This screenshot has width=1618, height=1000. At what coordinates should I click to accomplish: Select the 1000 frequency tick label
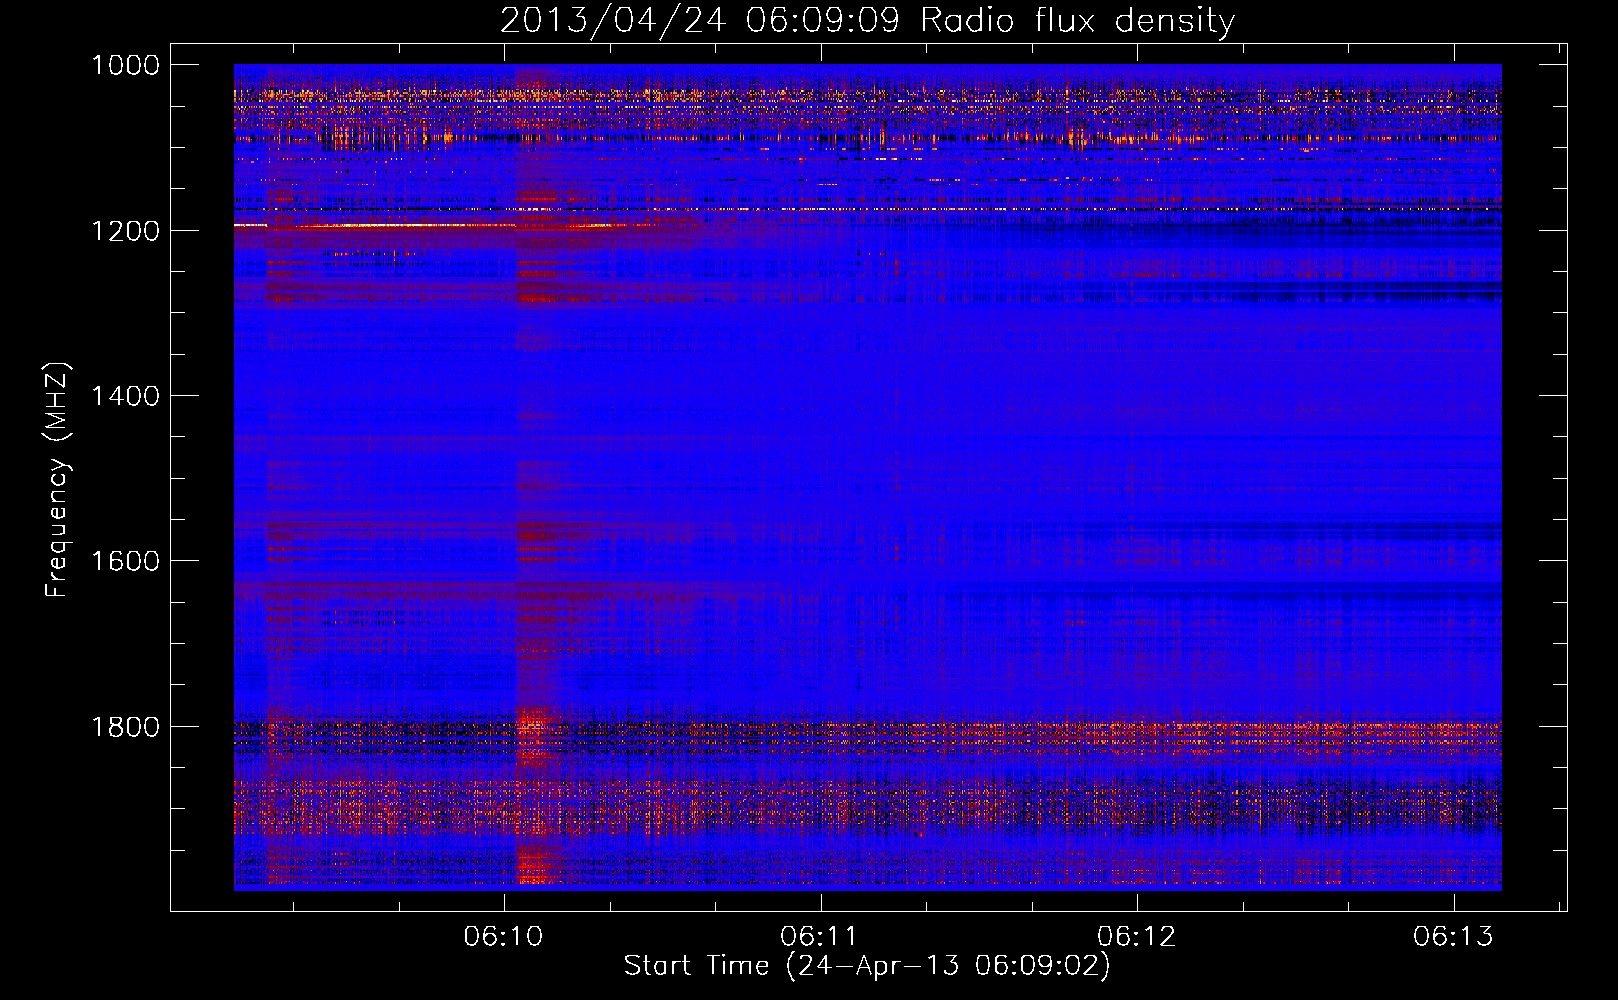pos(125,65)
